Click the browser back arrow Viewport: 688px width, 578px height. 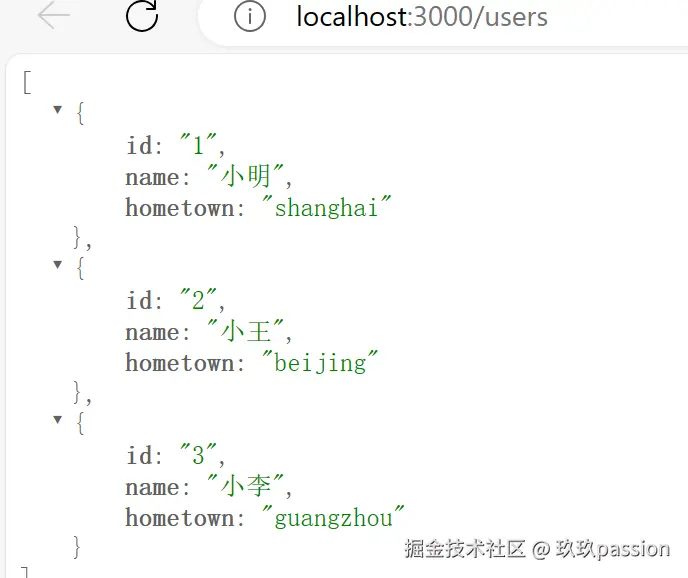[x=54, y=15]
